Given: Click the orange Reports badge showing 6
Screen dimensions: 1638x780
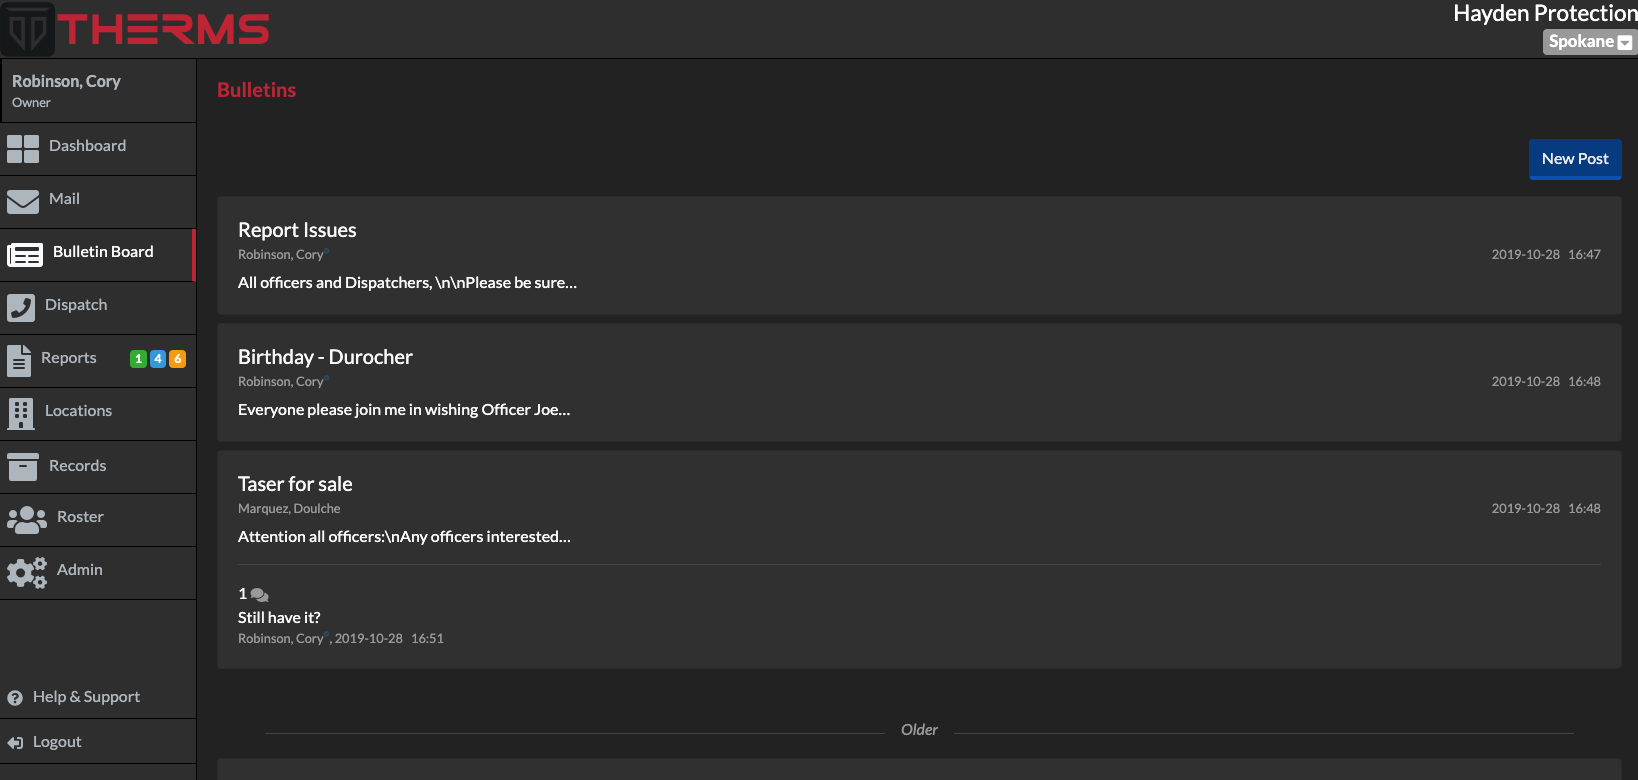Looking at the screenshot, I should click(177, 359).
